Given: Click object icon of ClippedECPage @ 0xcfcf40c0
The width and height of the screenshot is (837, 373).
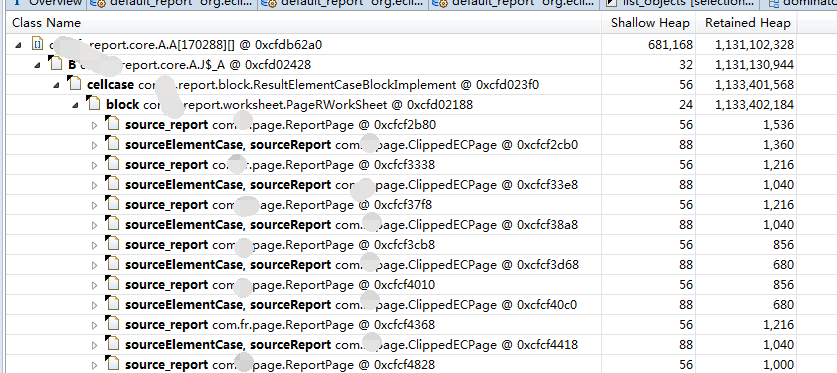Looking at the screenshot, I should (112, 304).
